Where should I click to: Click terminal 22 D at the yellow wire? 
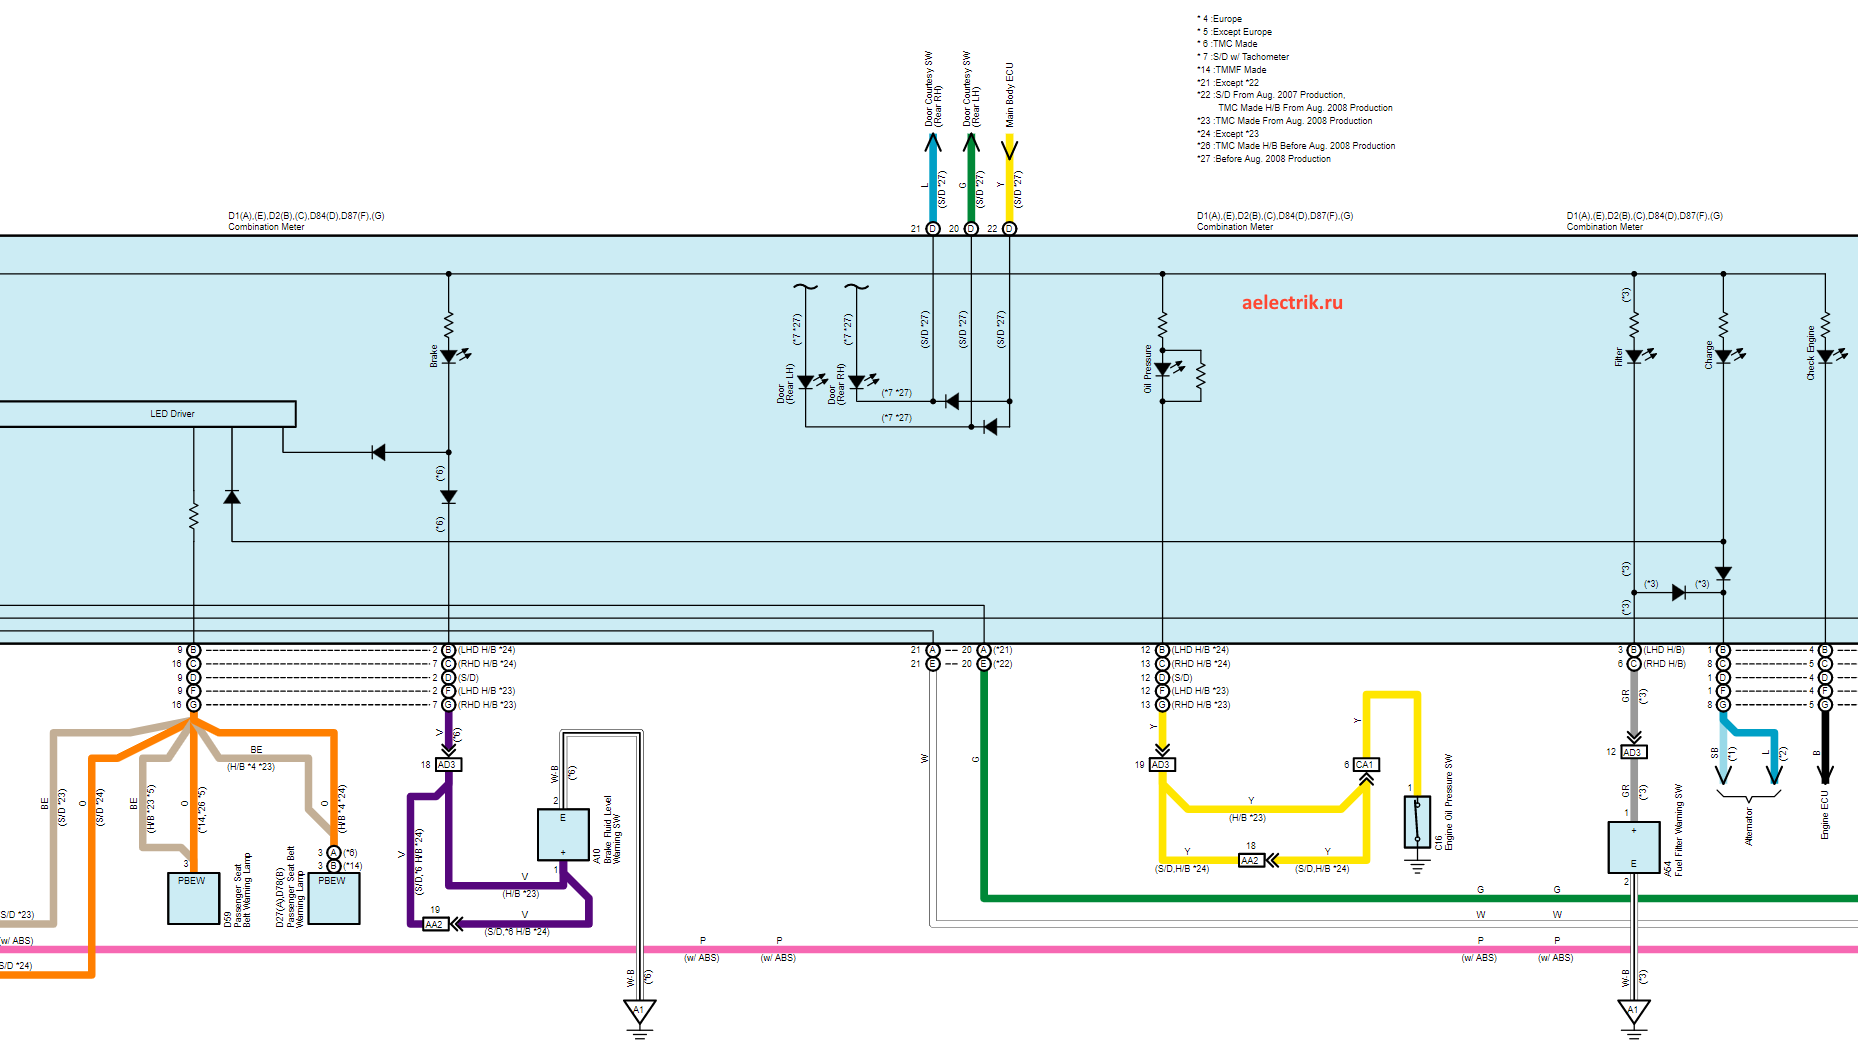[1009, 229]
